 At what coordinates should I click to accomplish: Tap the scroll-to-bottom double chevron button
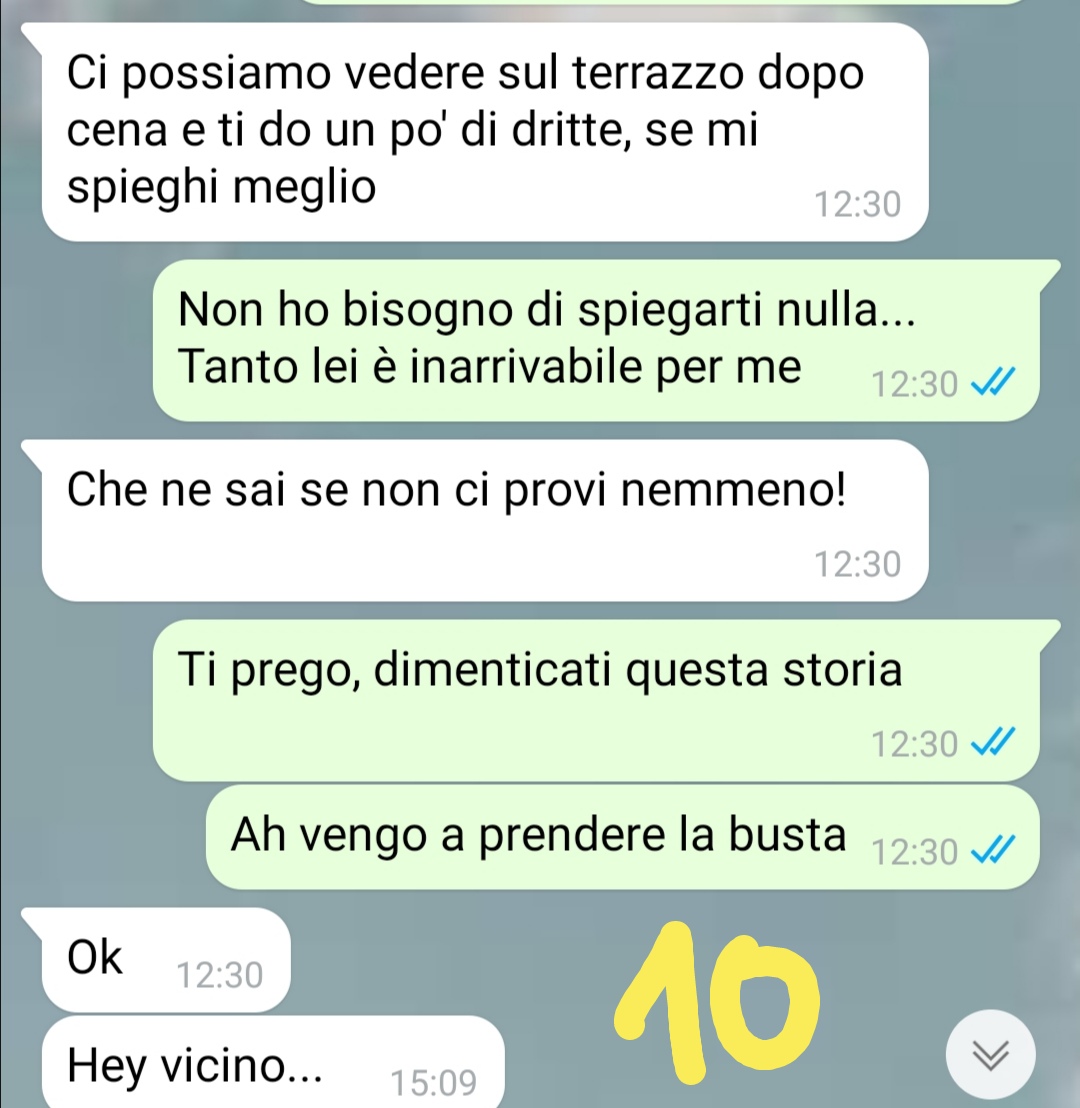[x=990, y=1055]
